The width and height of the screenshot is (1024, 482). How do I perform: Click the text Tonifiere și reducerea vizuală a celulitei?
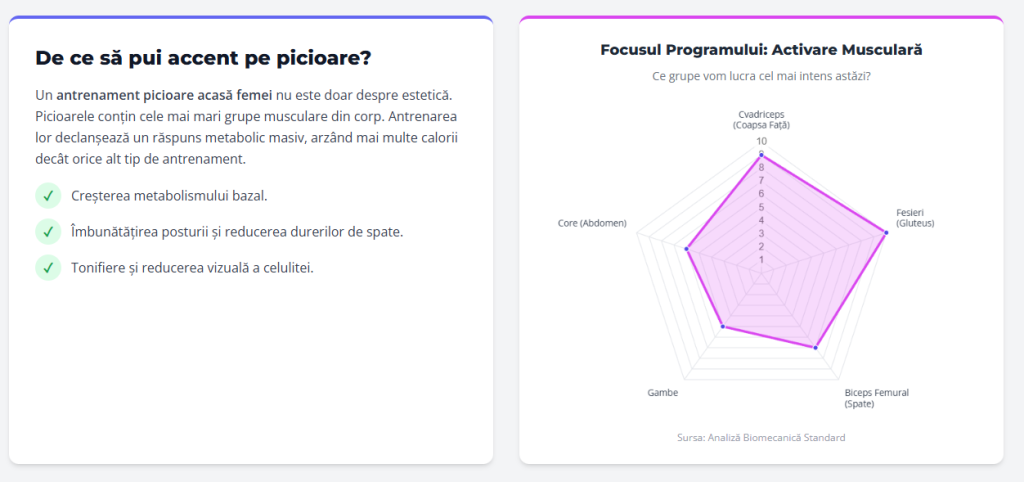[x=193, y=268]
